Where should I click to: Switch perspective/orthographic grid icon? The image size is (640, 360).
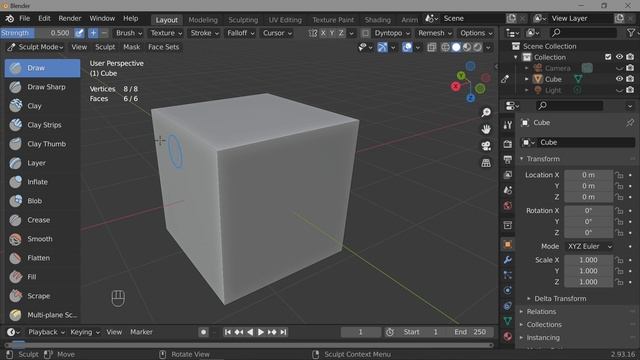pos(486,163)
